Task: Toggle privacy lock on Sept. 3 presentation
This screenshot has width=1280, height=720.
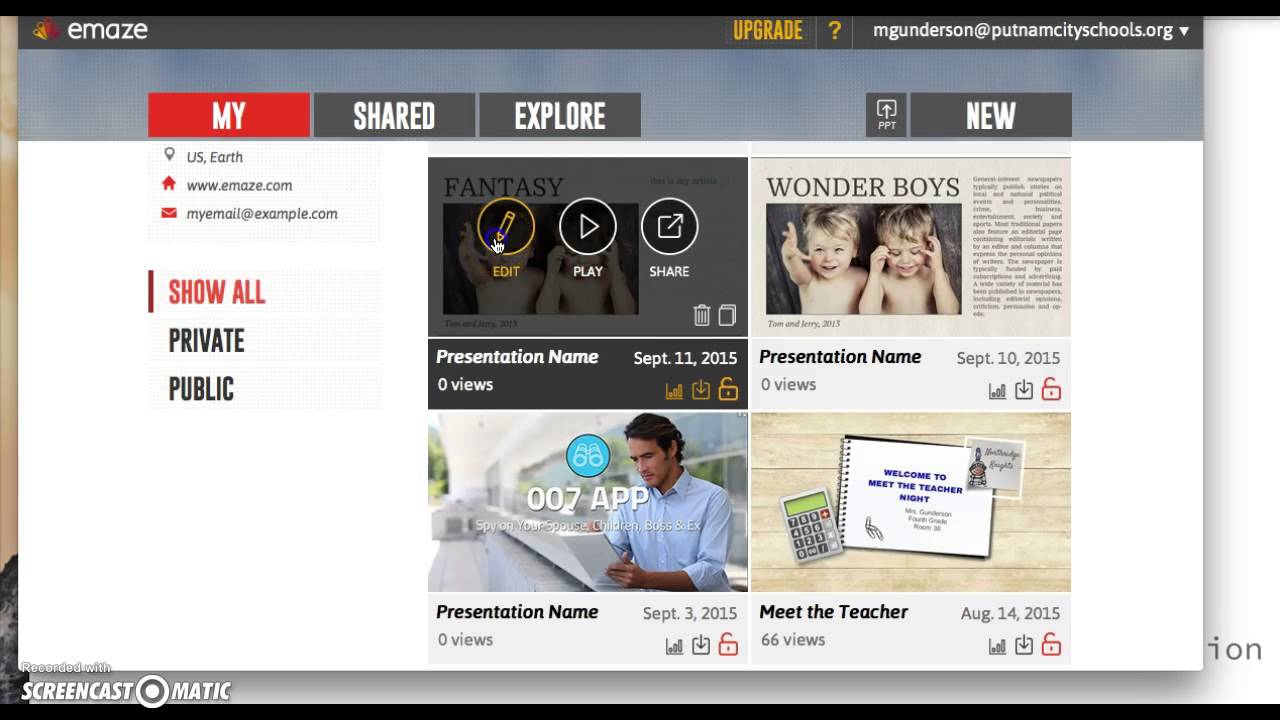Action: [728, 646]
